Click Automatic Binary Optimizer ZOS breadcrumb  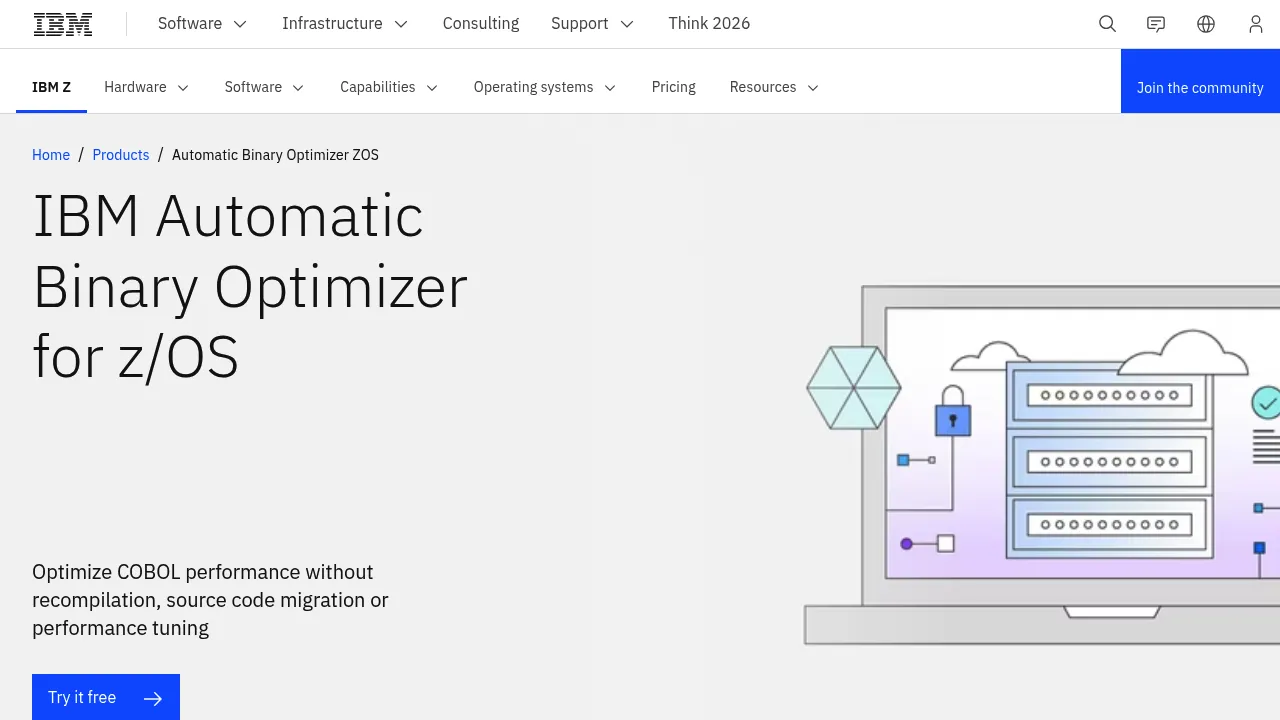pos(275,155)
